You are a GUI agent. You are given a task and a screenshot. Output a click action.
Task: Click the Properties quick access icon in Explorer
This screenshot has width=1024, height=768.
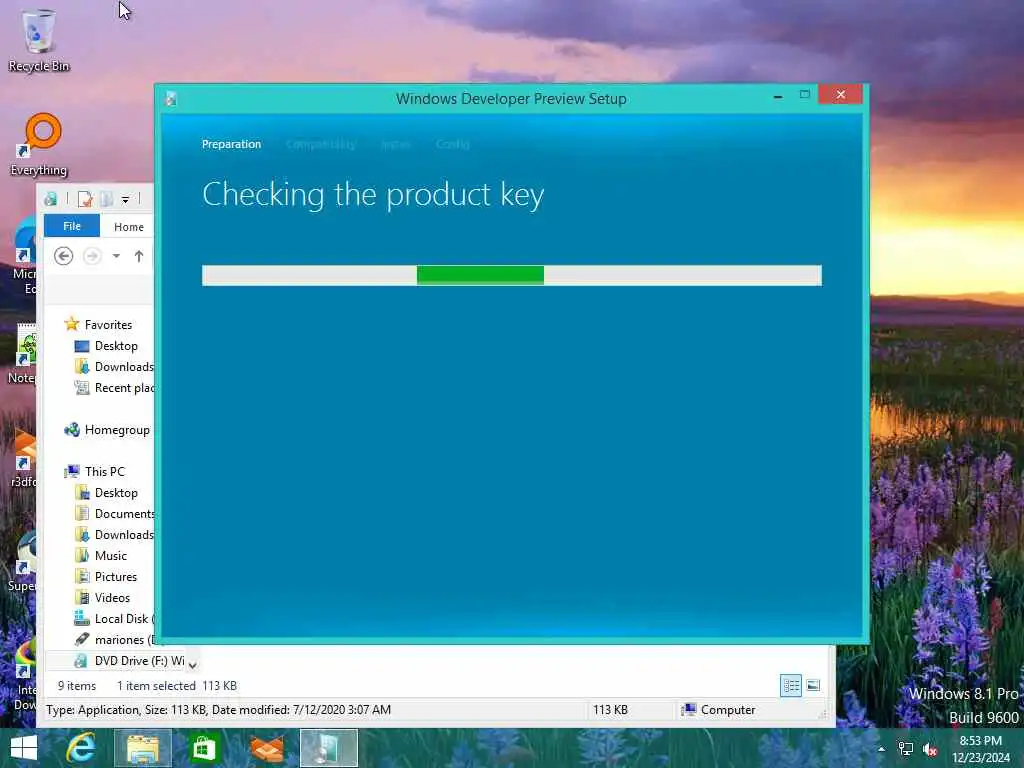pos(85,199)
